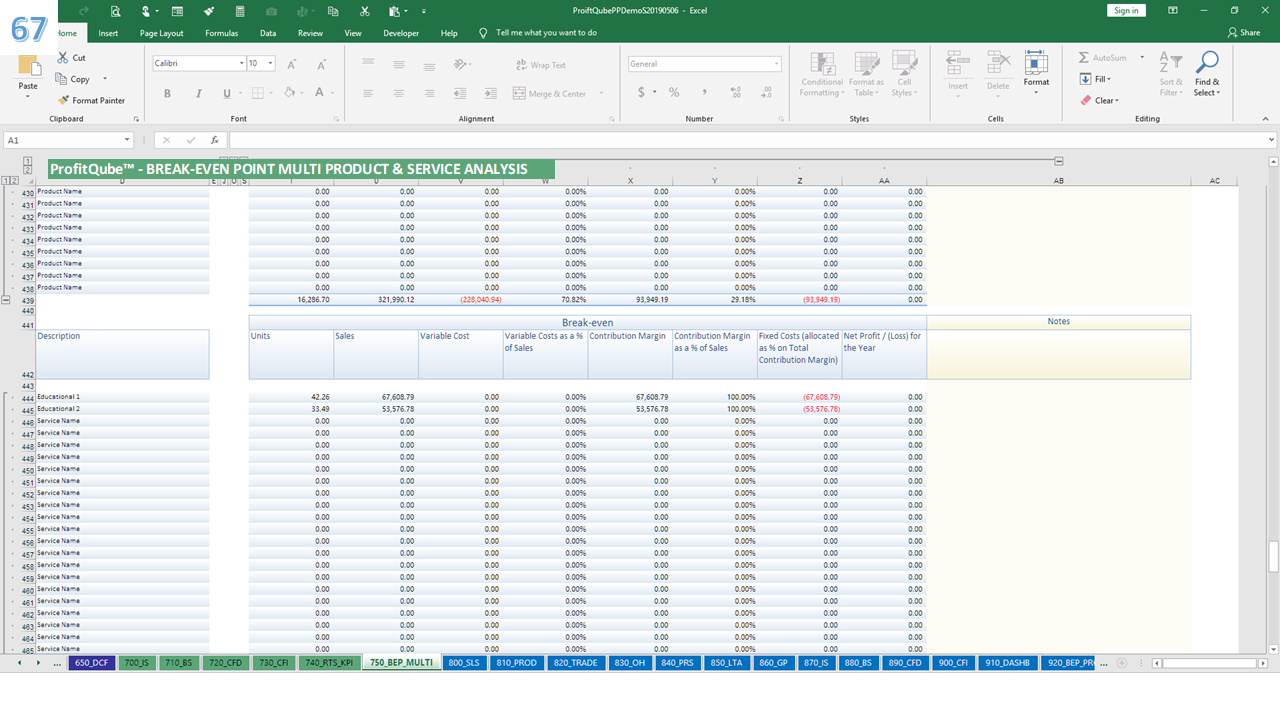Click the Center align icon
The image size is (1280, 720).
[399, 93]
